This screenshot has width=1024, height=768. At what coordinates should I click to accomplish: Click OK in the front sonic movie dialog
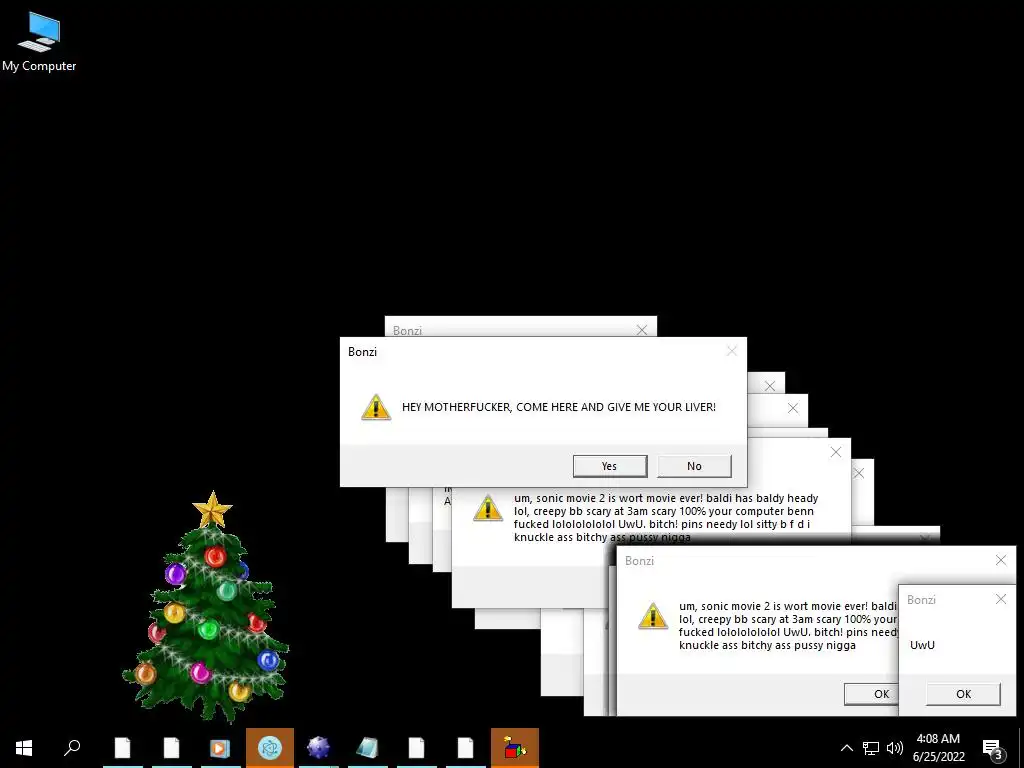point(871,694)
